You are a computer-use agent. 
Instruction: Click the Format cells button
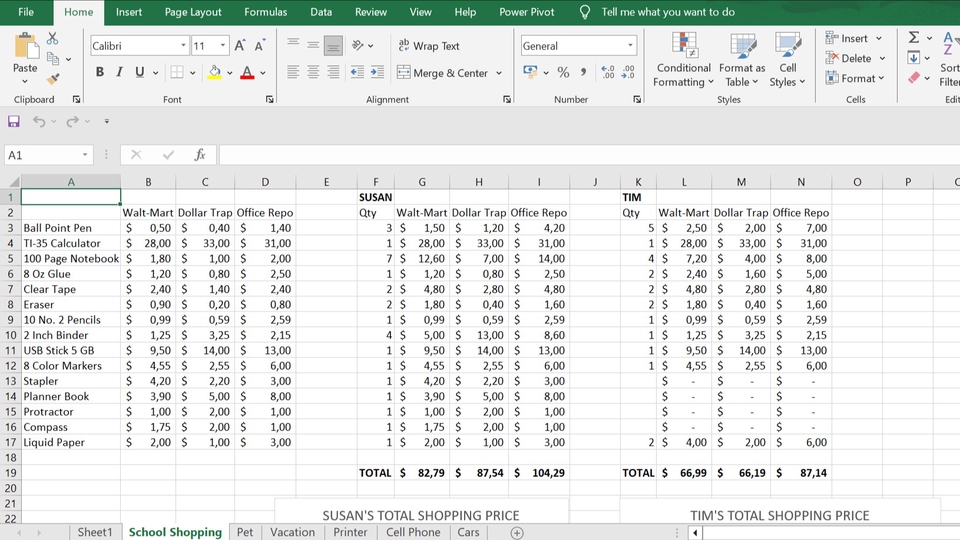pos(855,78)
